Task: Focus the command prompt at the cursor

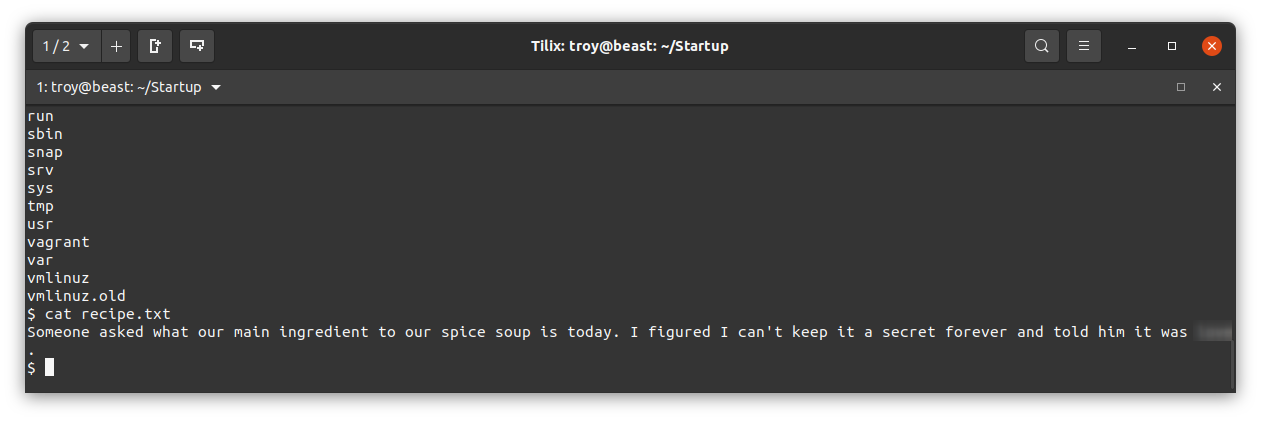Action: 50,368
